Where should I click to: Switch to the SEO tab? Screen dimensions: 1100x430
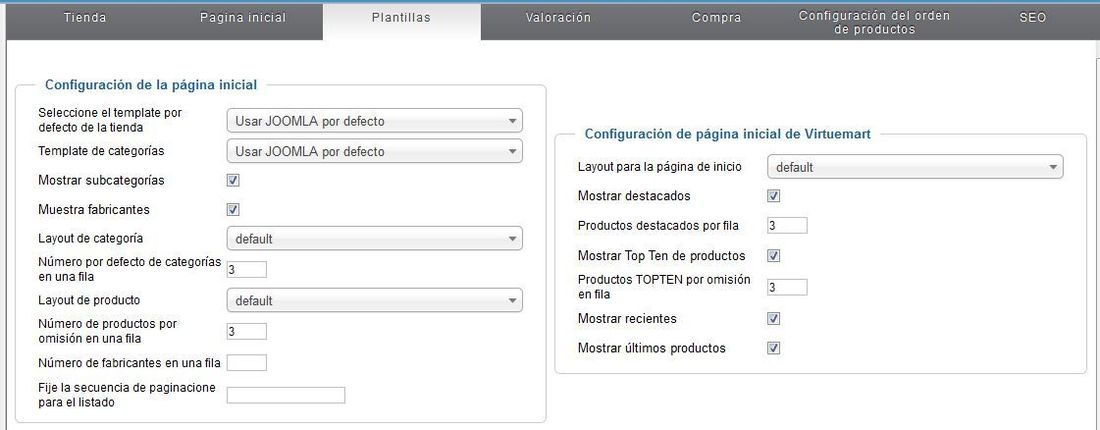(x=1032, y=18)
